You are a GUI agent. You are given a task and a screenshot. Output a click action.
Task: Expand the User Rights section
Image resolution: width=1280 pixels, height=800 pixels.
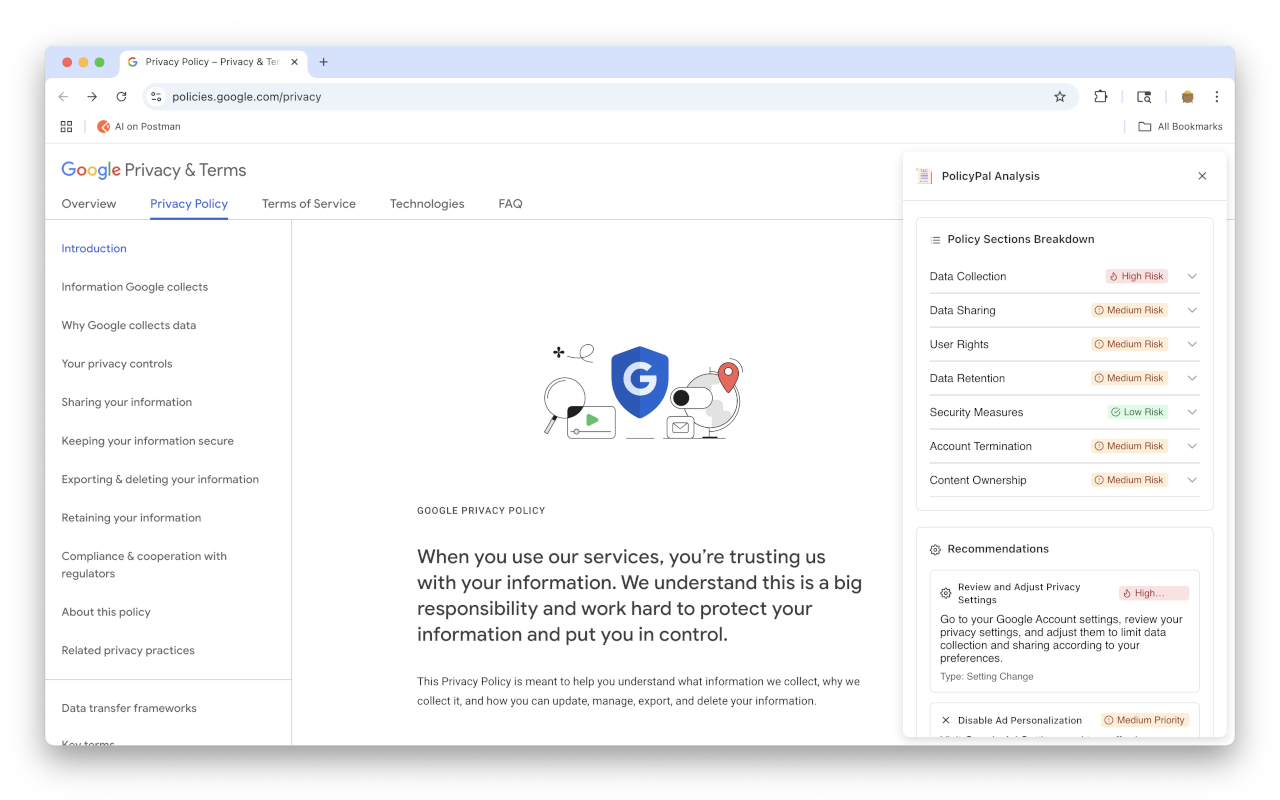point(1192,344)
